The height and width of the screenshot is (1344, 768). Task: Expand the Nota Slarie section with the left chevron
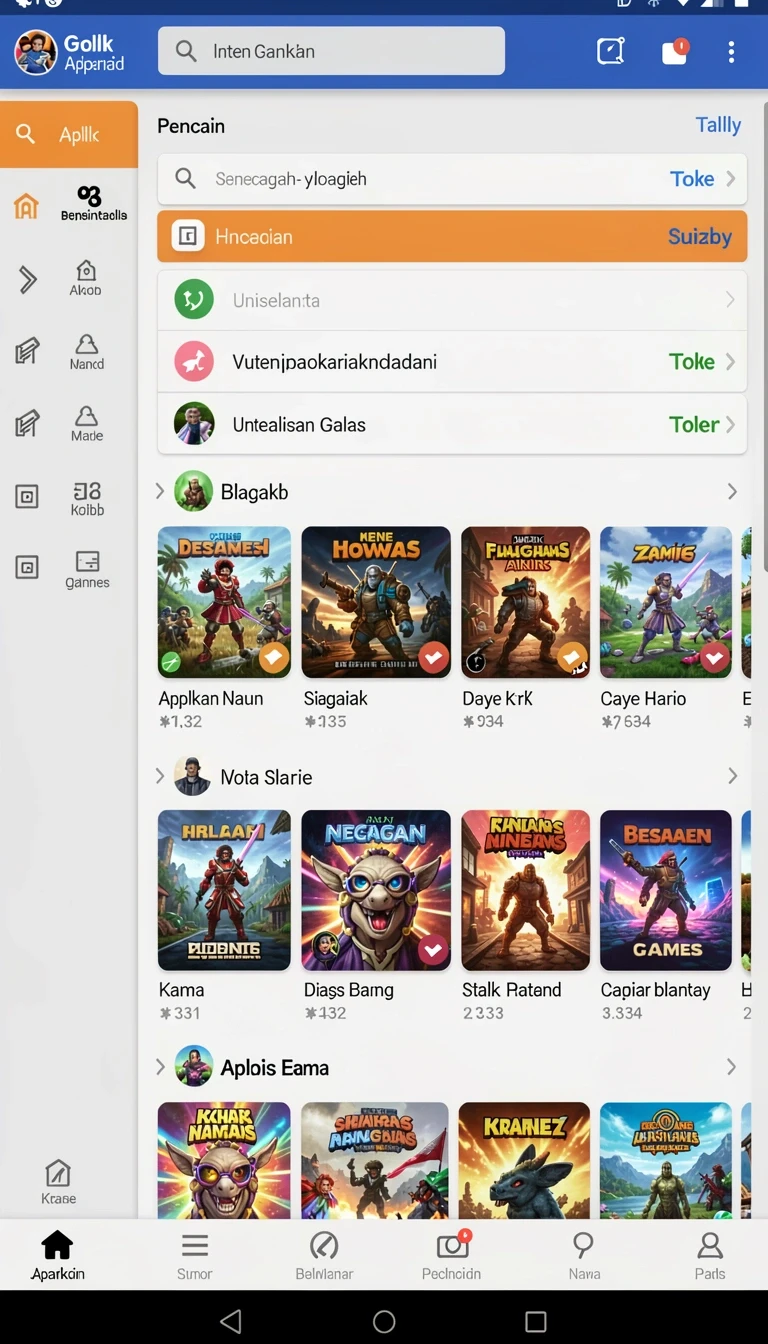[x=160, y=776]
